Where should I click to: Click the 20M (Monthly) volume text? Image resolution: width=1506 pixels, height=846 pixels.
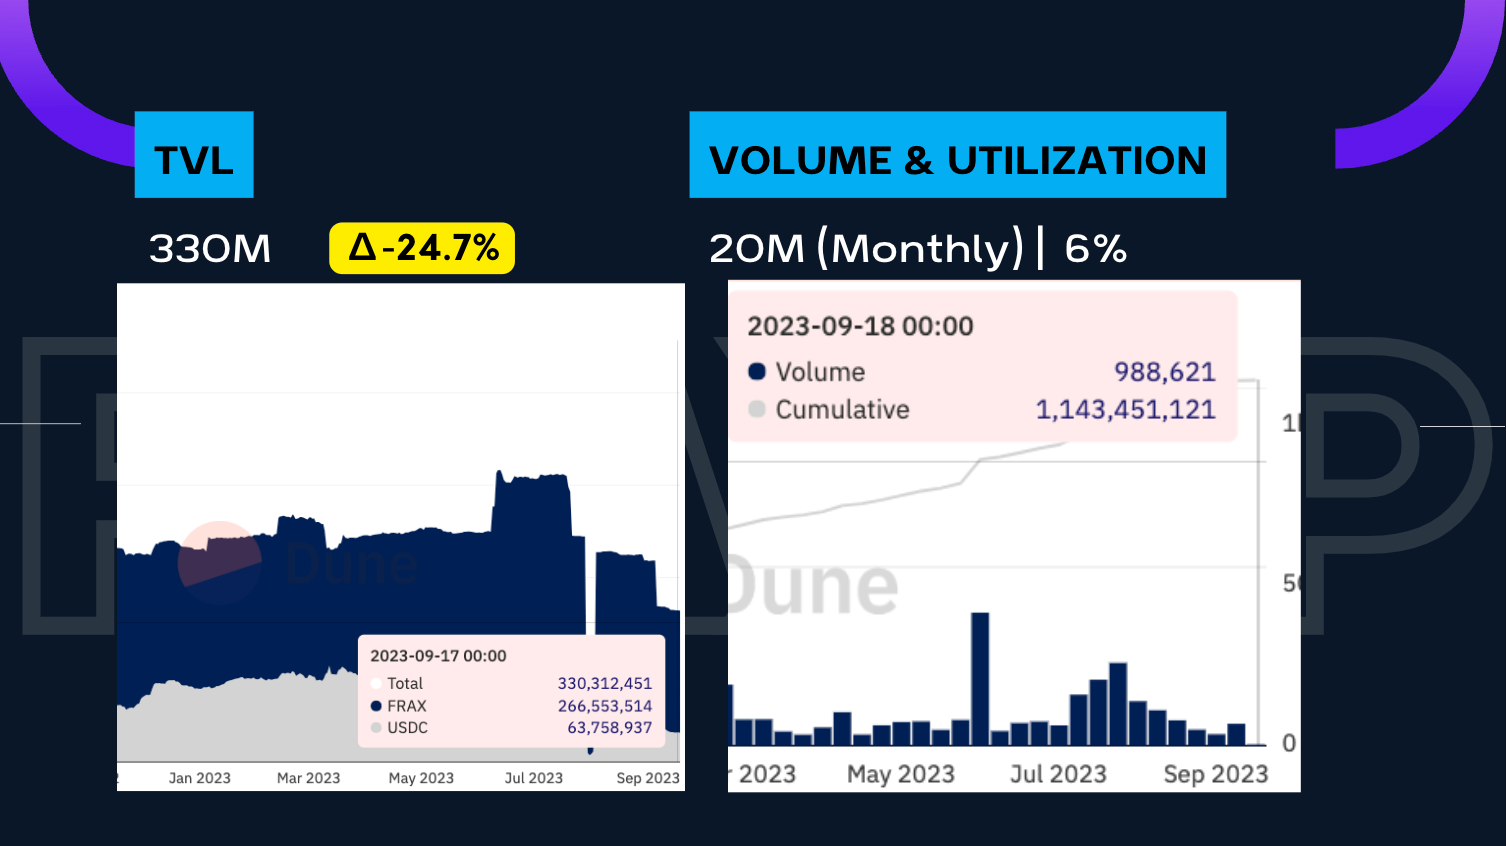[866, 249]
